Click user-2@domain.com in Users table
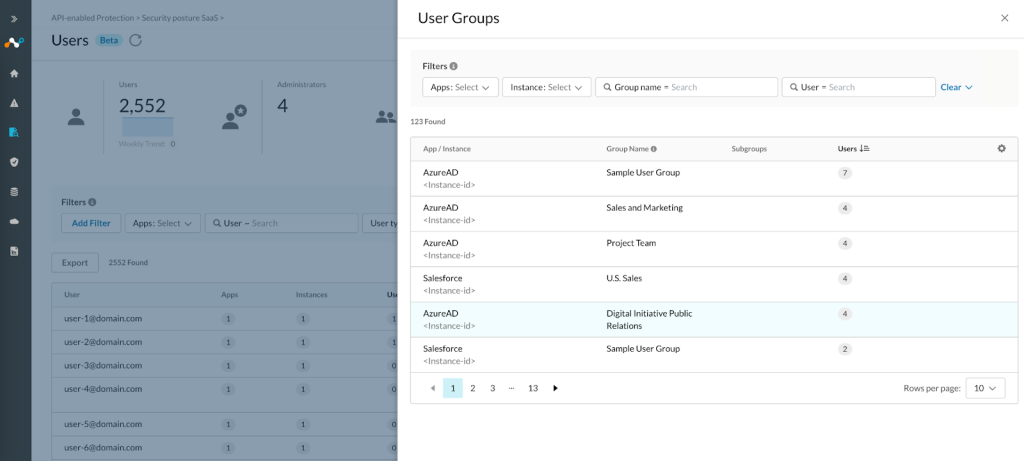The width and height of the screenshot is (1024, 461). click(103, 342)
